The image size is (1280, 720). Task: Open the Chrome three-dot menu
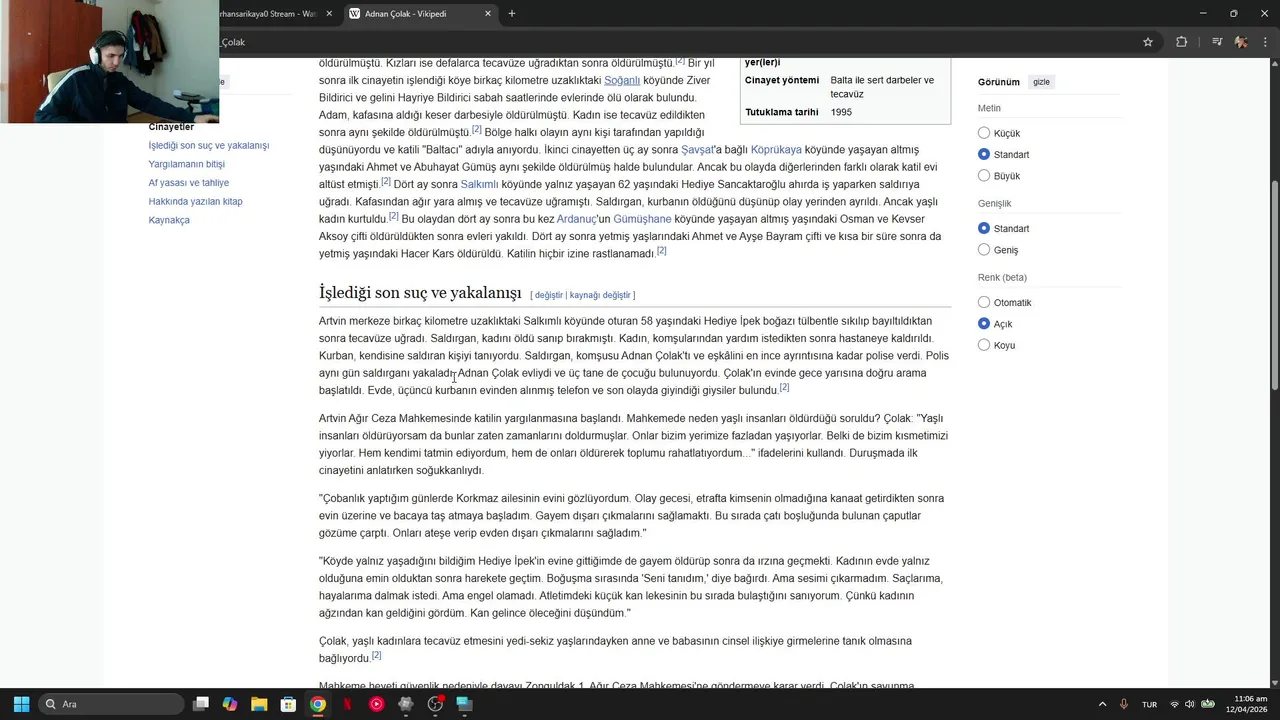click(x=1263, y=42)
